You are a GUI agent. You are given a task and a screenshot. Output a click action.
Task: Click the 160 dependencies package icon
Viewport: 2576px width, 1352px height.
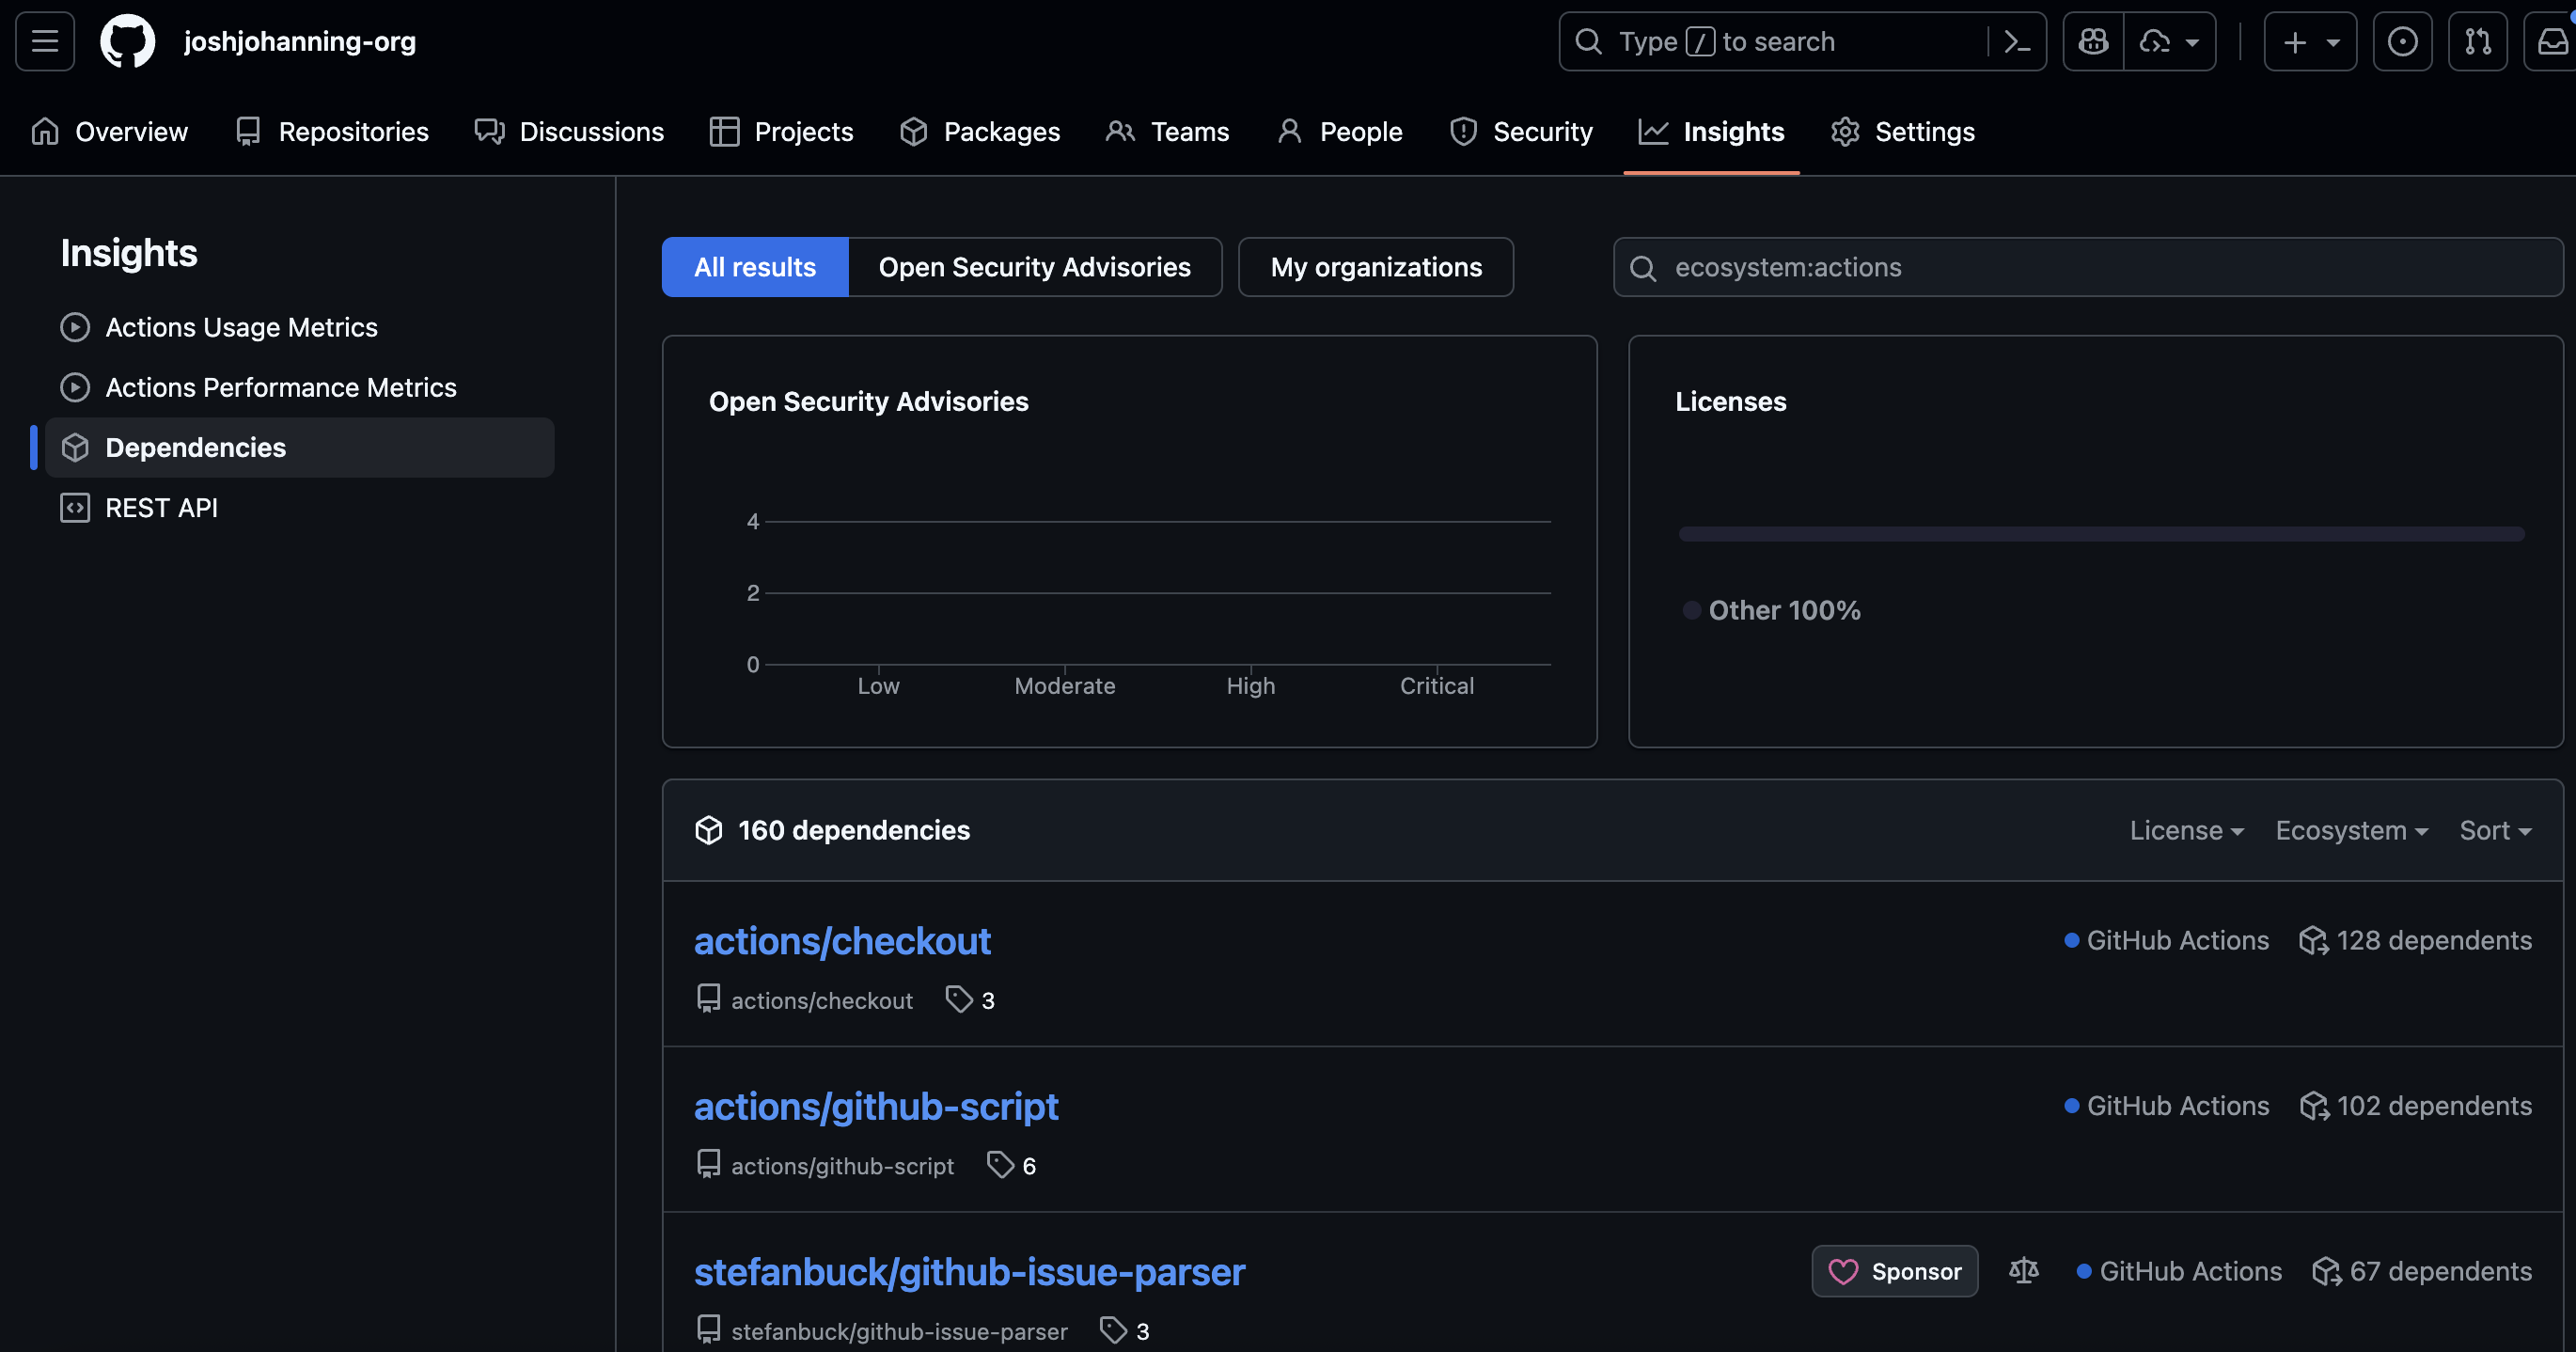pyautogui.click(x=709, y=830)
